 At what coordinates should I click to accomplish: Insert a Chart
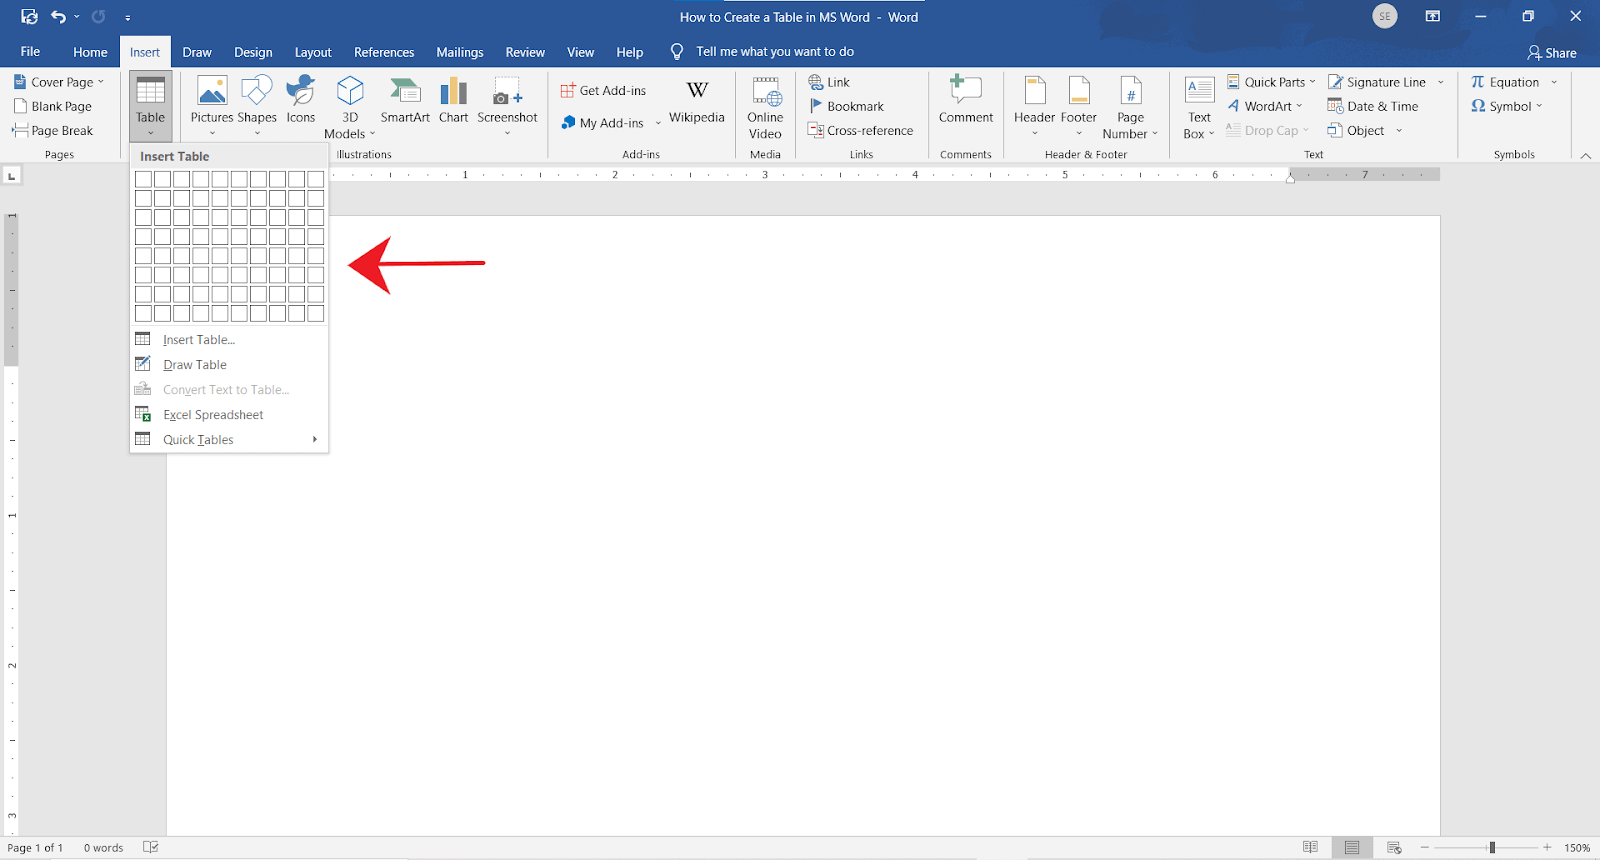[x=453, y=100]
